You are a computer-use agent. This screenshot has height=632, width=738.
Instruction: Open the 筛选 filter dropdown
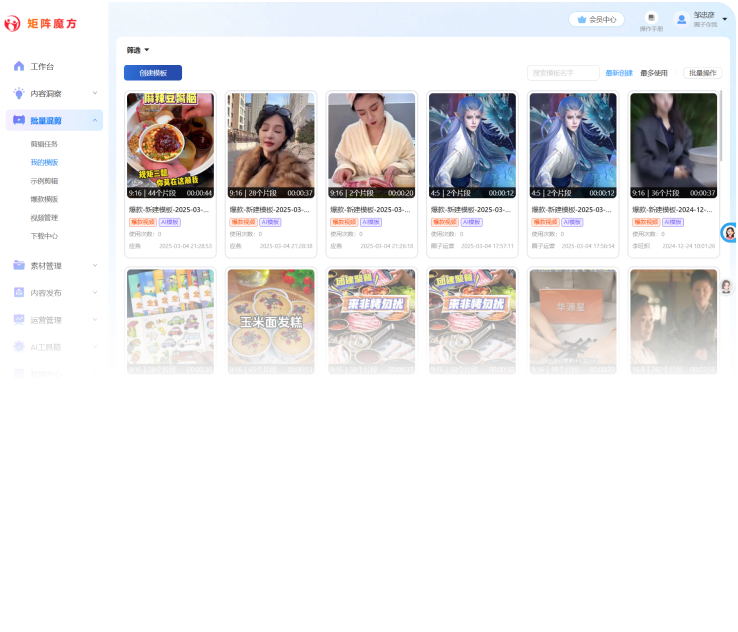click(138, 50)
